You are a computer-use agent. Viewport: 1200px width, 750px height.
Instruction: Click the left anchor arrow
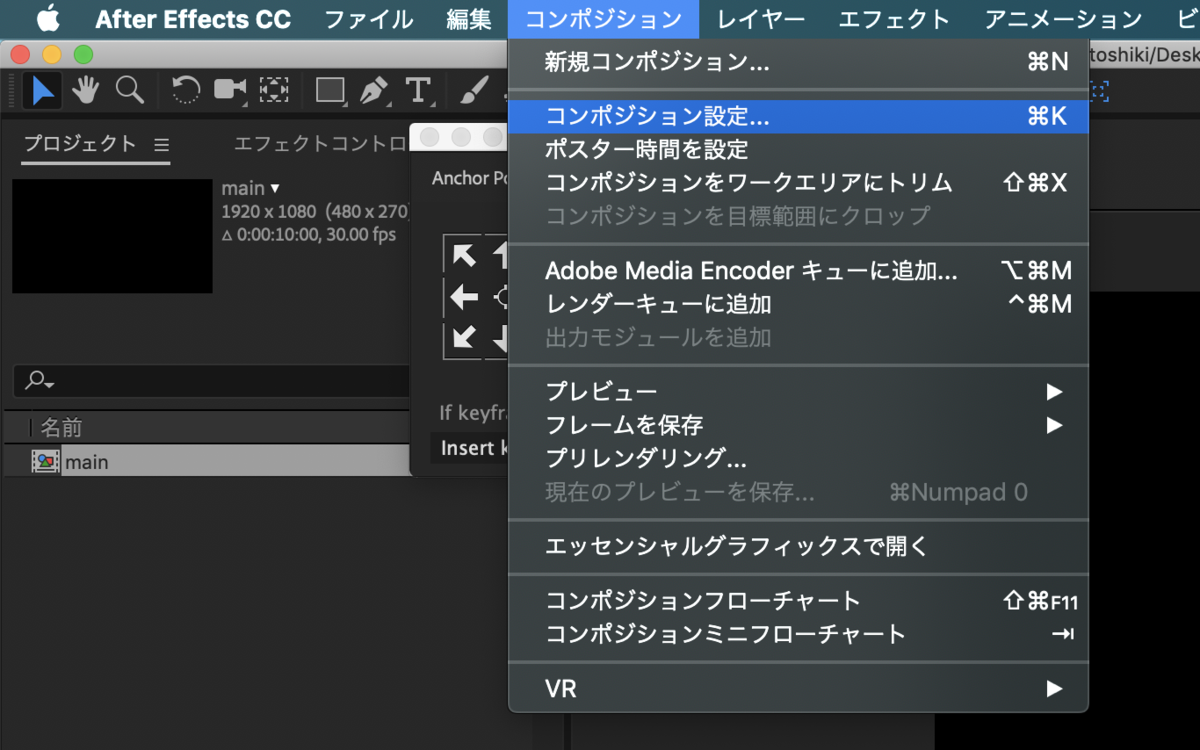pyautogui.click(x=464, y=297)
